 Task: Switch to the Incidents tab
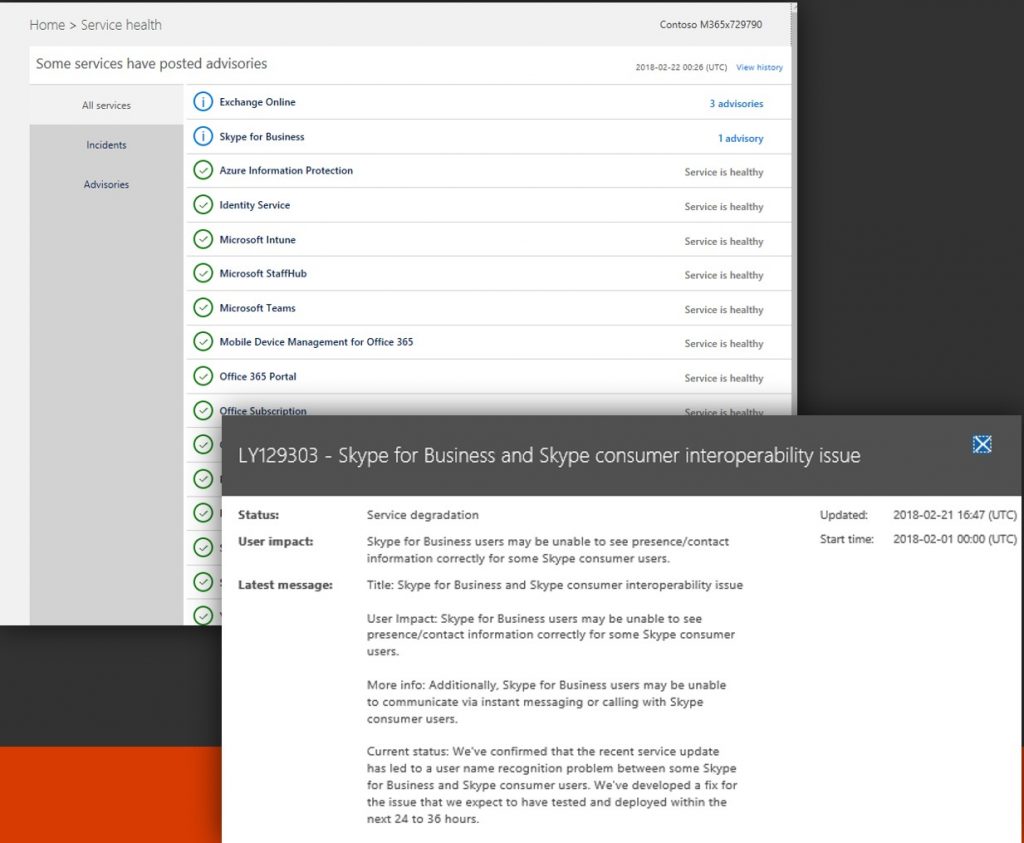click(x=106, y=145)
